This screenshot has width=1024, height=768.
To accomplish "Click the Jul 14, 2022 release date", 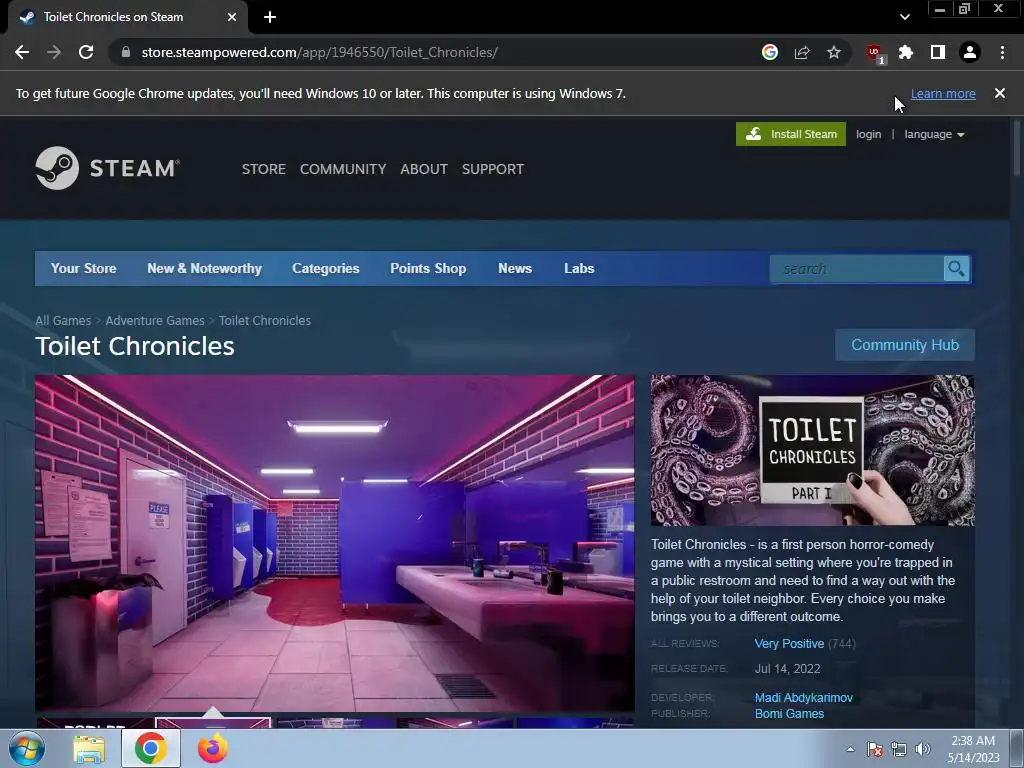I will click(x=787, y=669).
